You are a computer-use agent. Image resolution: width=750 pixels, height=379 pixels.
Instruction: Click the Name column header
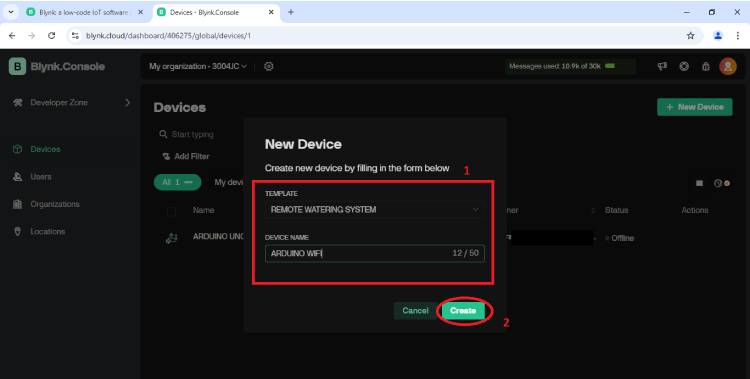click(203, 210)
